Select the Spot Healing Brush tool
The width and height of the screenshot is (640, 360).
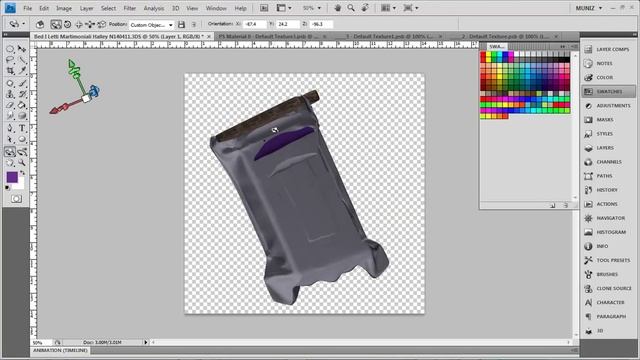[10, 83]
